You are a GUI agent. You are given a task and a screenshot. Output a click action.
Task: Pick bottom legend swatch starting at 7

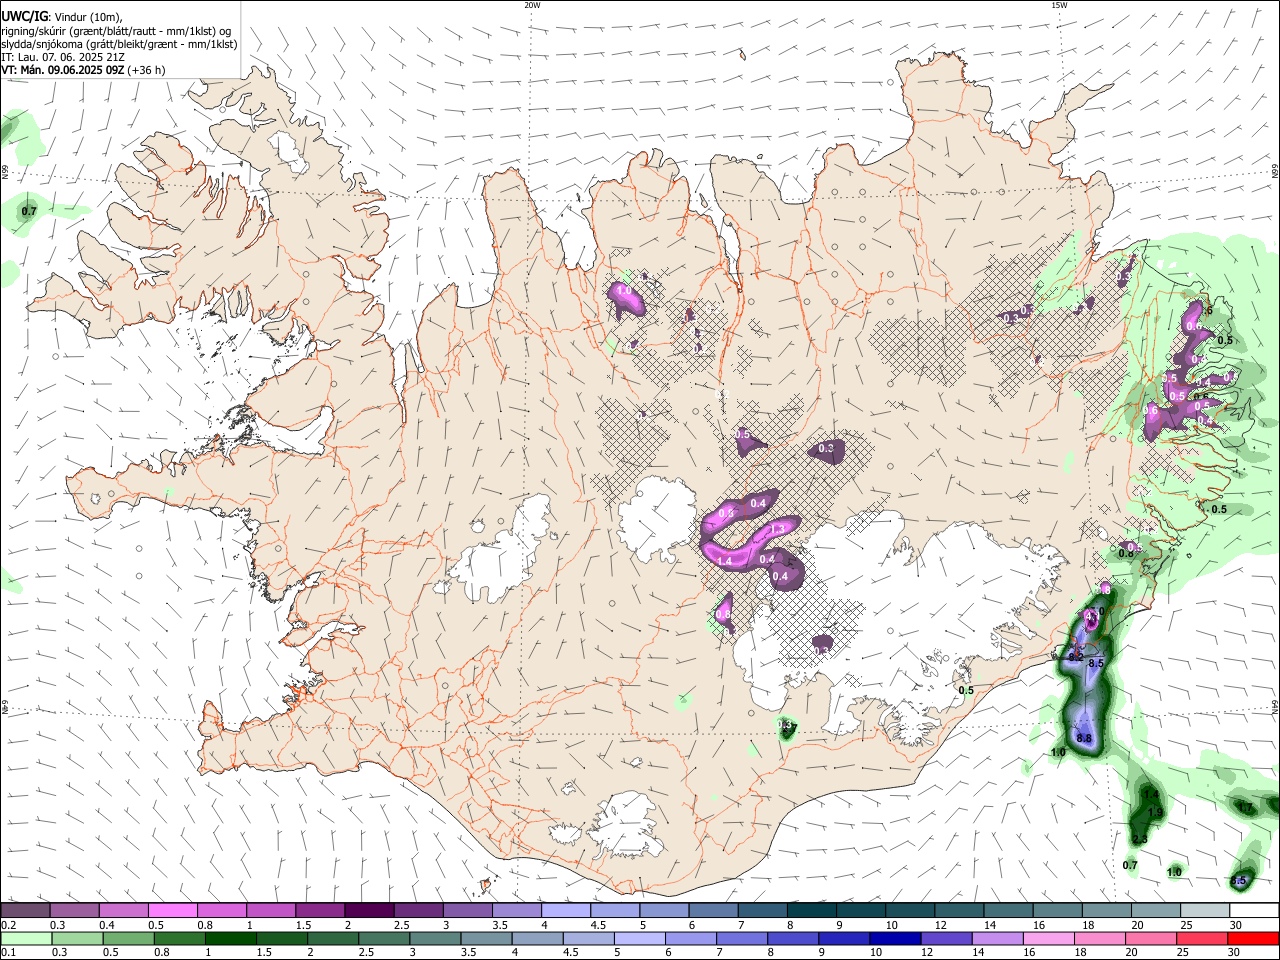(743, 938)
